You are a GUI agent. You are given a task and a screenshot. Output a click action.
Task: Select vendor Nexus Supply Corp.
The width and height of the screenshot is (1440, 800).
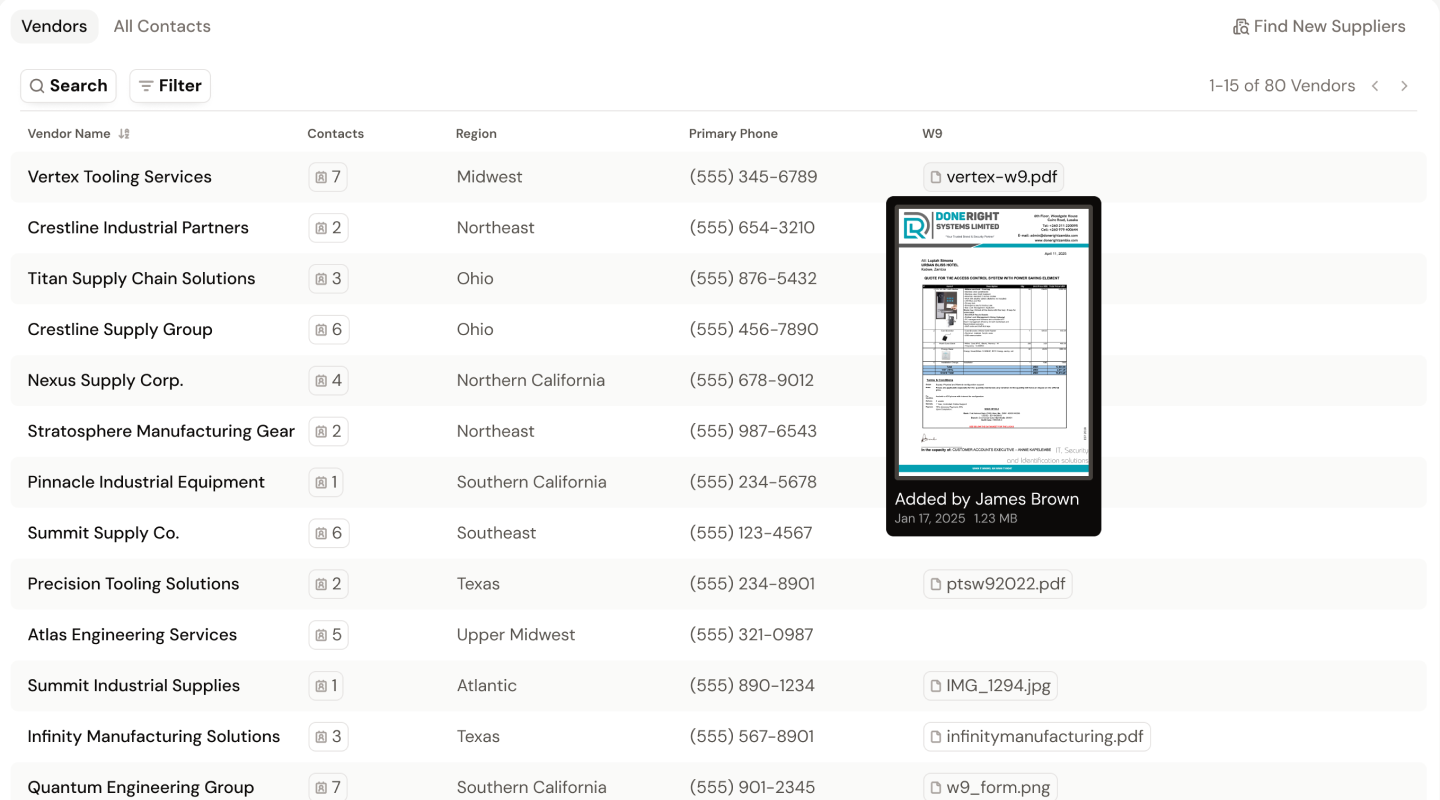(105, 381)
